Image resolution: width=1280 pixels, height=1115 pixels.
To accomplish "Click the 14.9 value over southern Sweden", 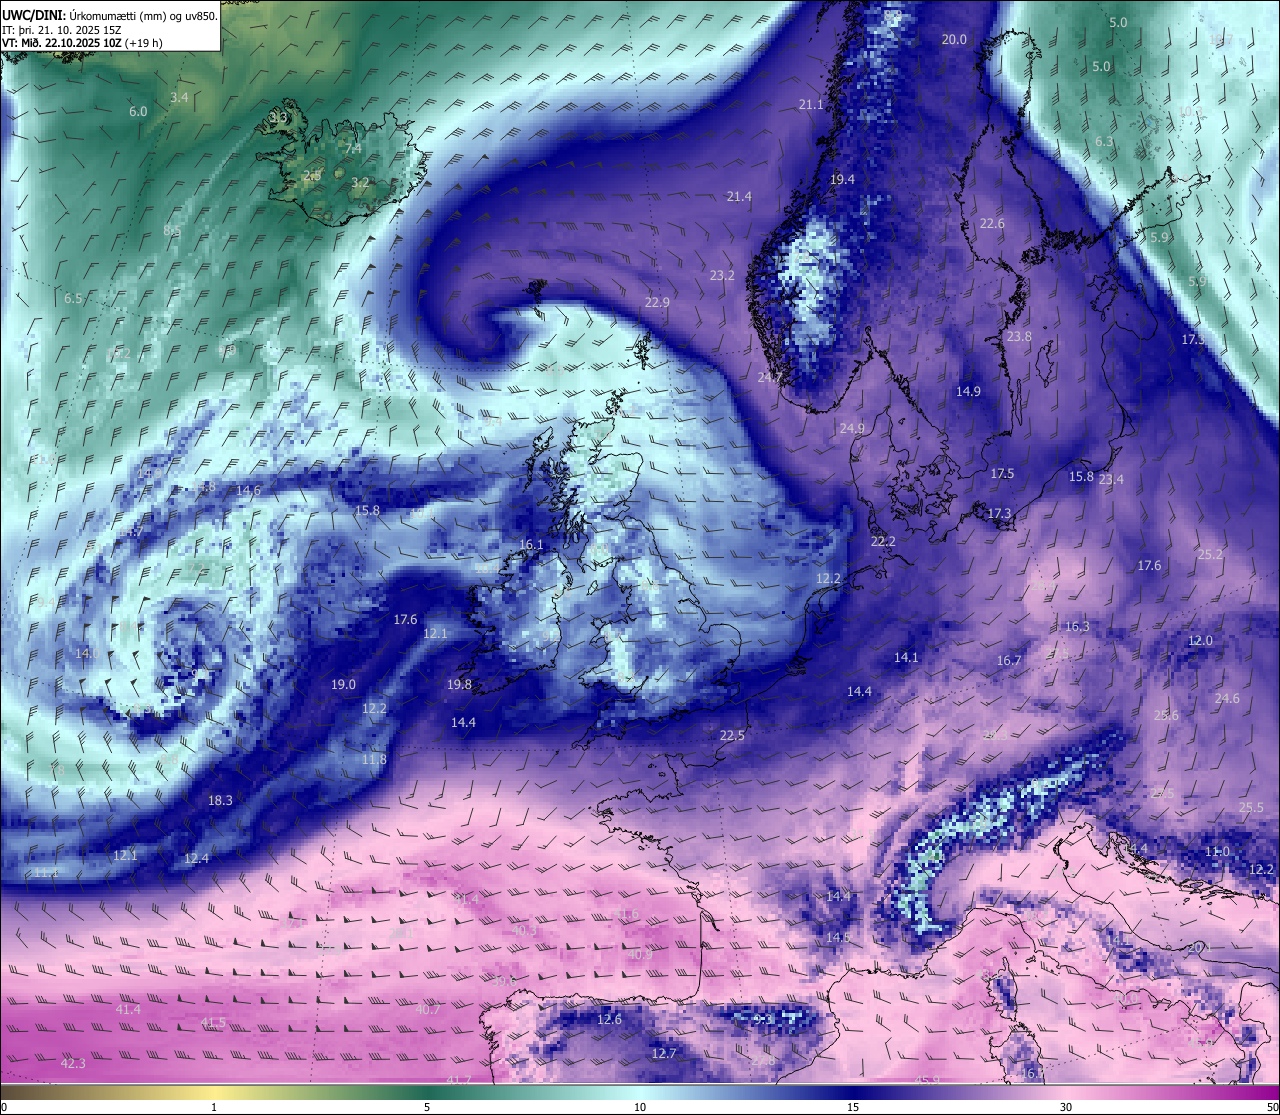I will (968, 392).
